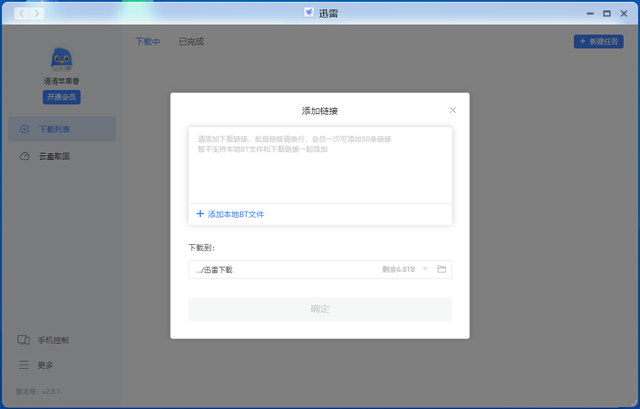The image size is (640, 409).
Task: Click the 添加本地BT文件 link
Action: [x=236, y=214]
